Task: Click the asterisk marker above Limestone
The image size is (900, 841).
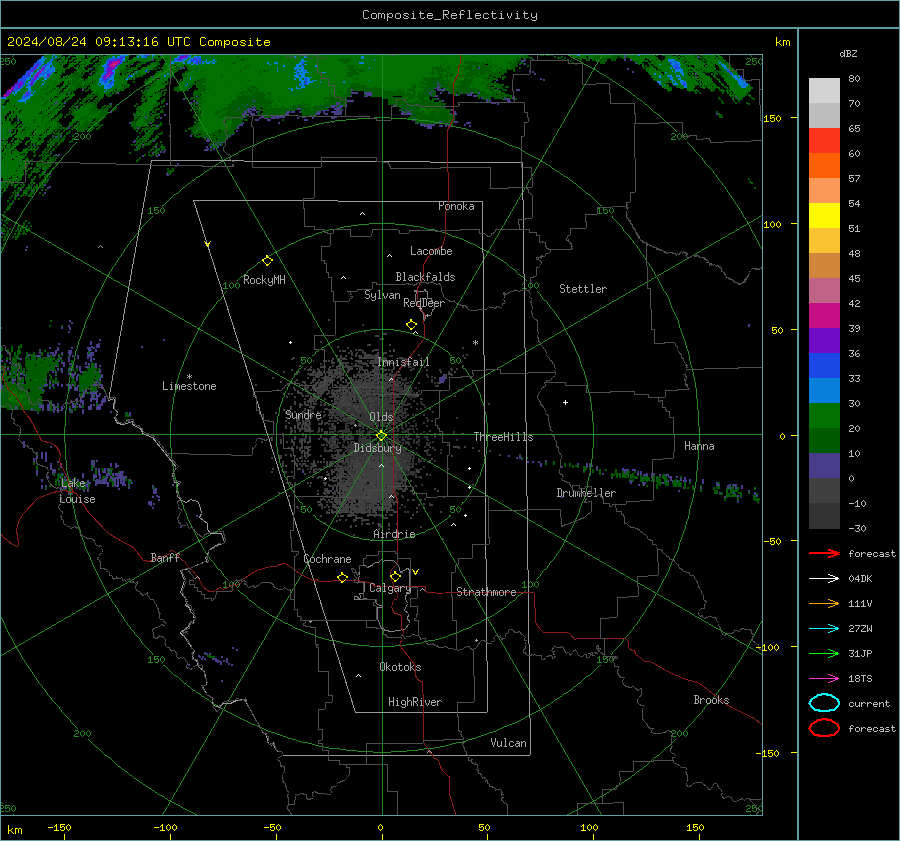Action: [x=189, y=377]
